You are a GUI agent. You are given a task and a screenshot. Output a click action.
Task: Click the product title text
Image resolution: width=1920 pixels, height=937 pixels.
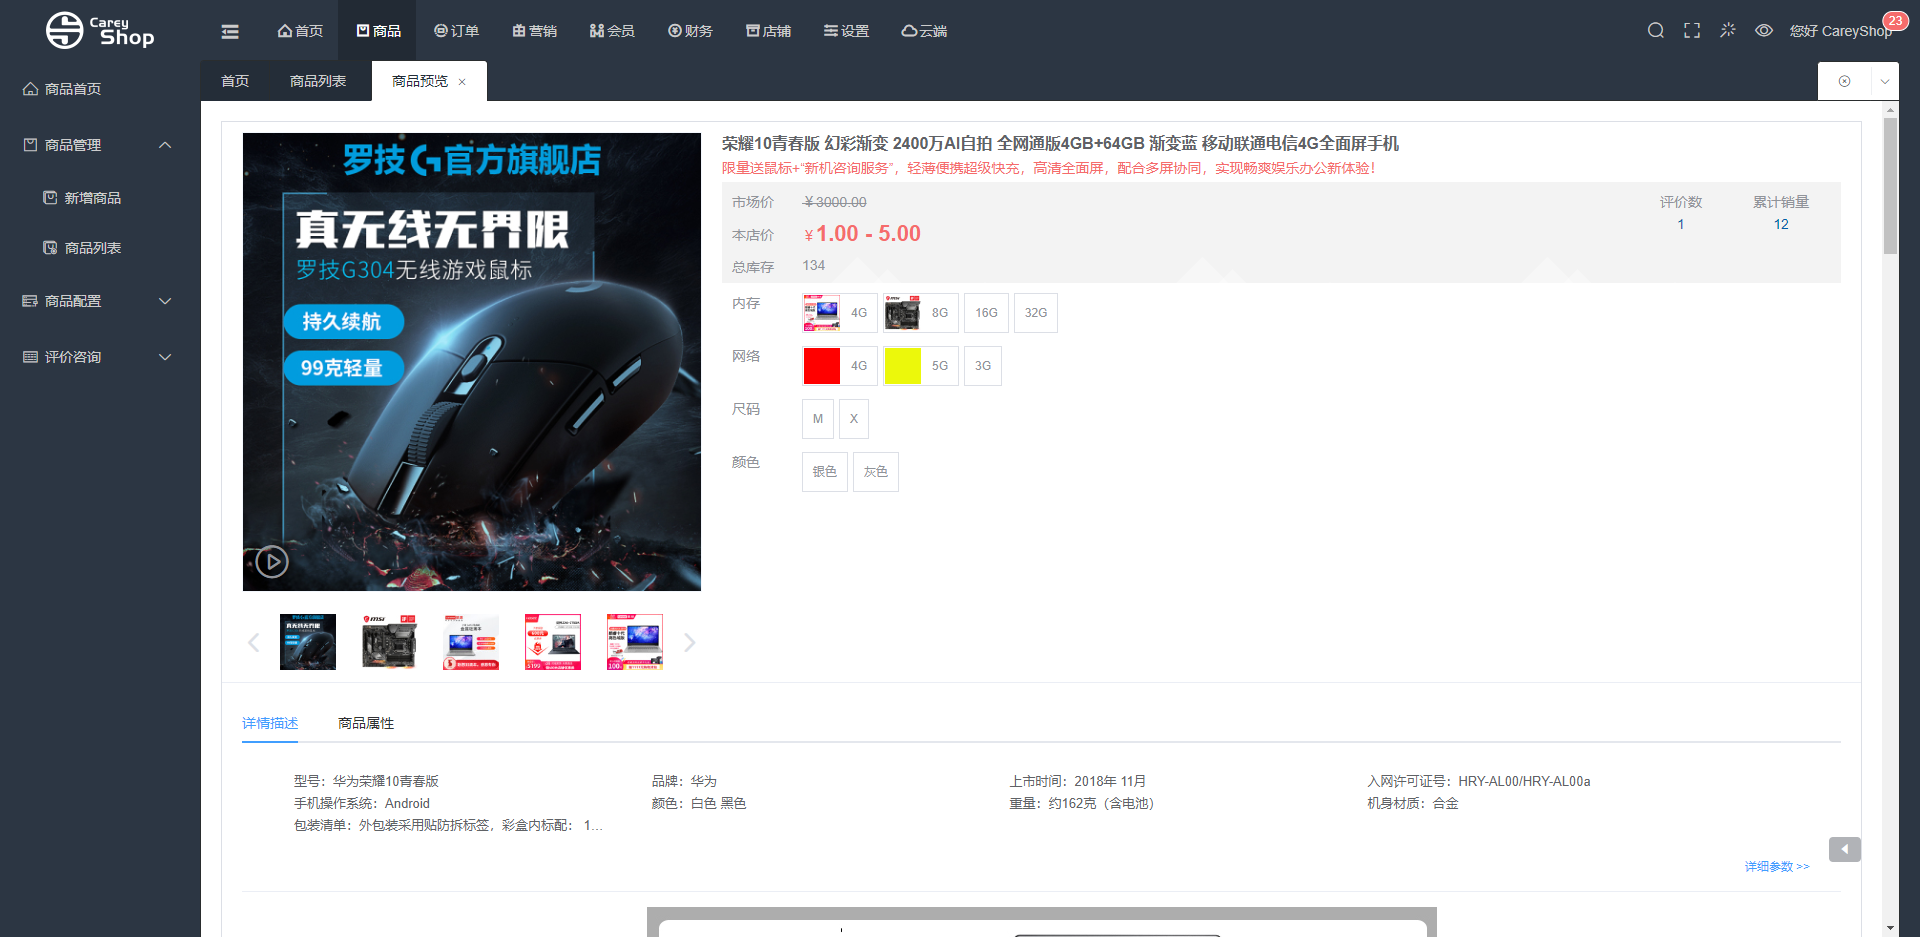pyautogui.click(x=1060, y=144)
